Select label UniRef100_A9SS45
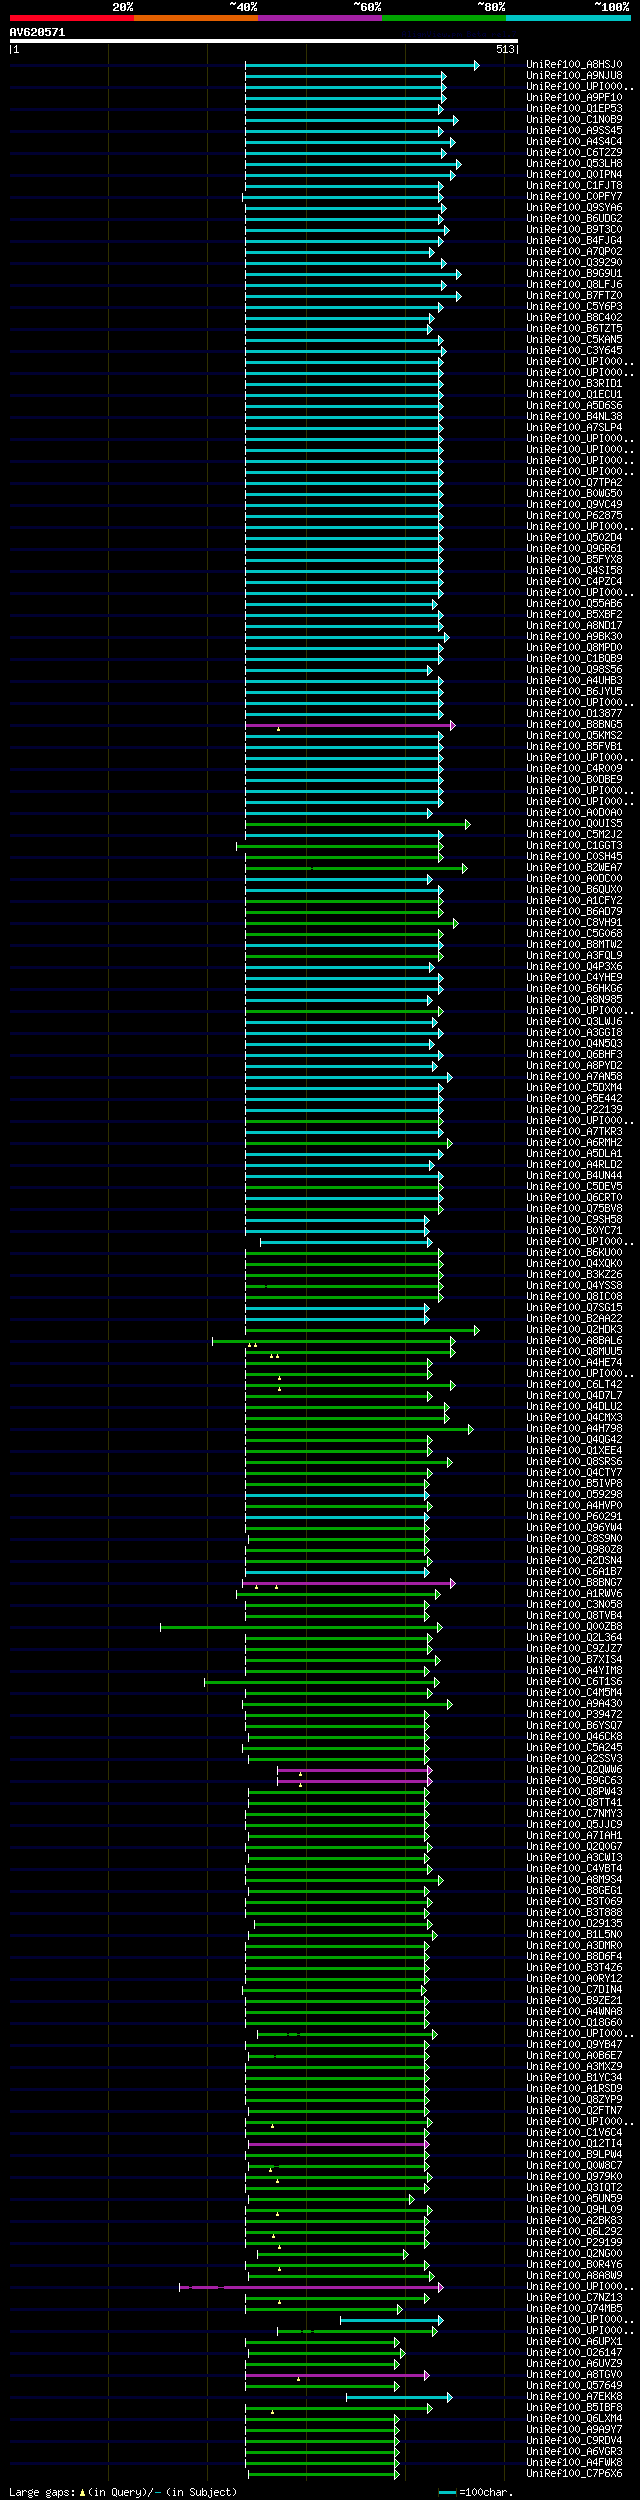This screenshot has width=640, height=2500. point(574,131)
